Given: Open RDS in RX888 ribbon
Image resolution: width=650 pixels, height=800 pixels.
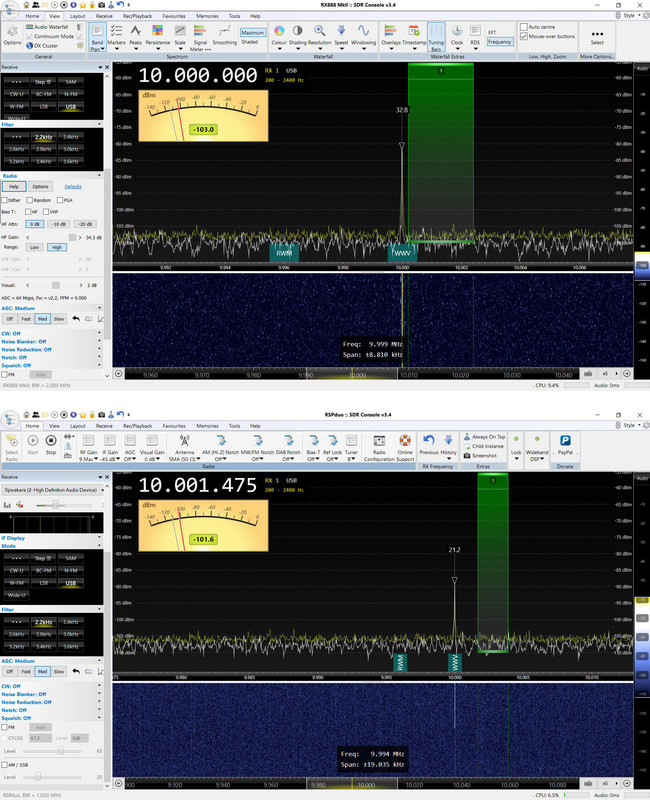Looking at the screenshot, I should (x=475, y=37).
